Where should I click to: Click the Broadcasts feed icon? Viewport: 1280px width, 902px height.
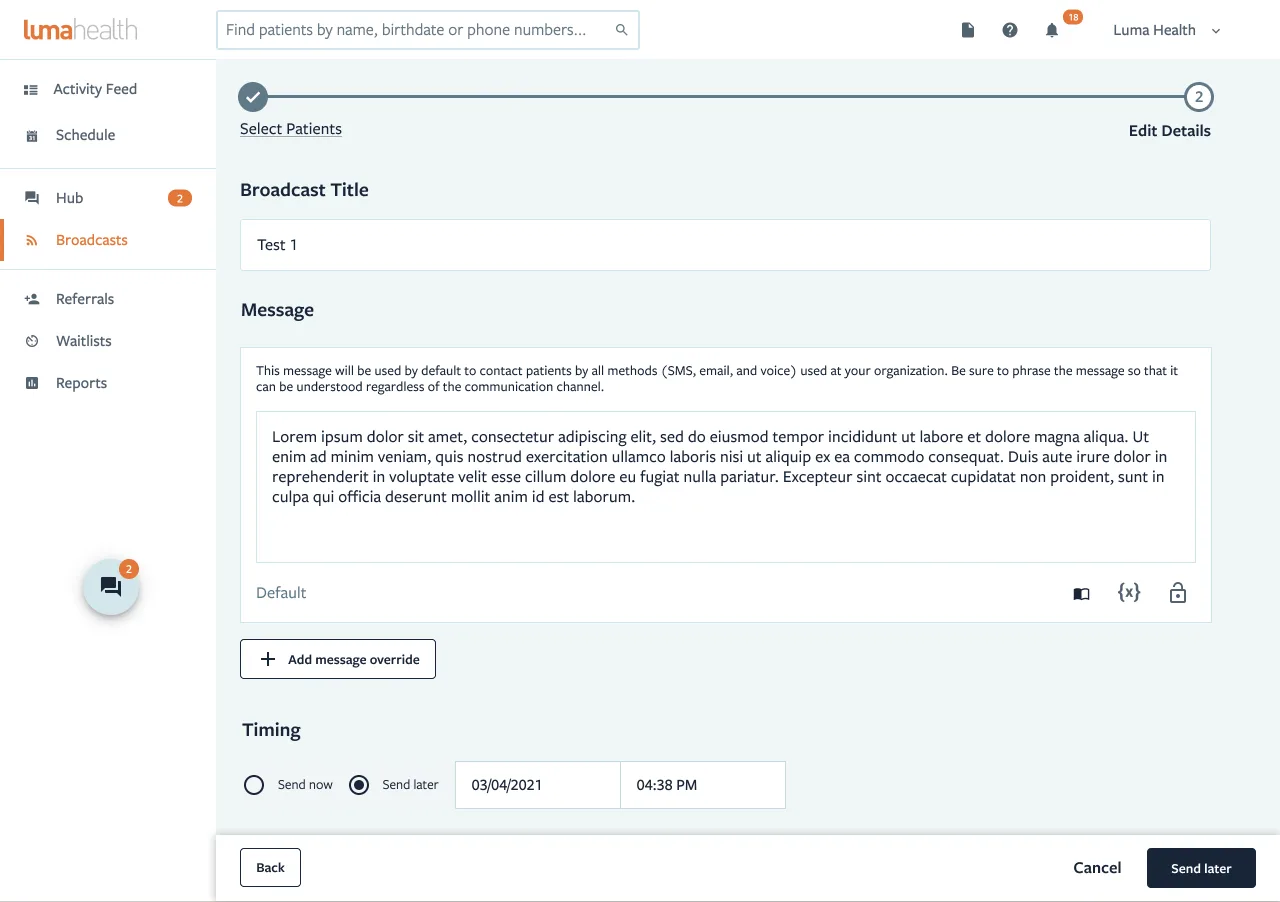point(32,240)
